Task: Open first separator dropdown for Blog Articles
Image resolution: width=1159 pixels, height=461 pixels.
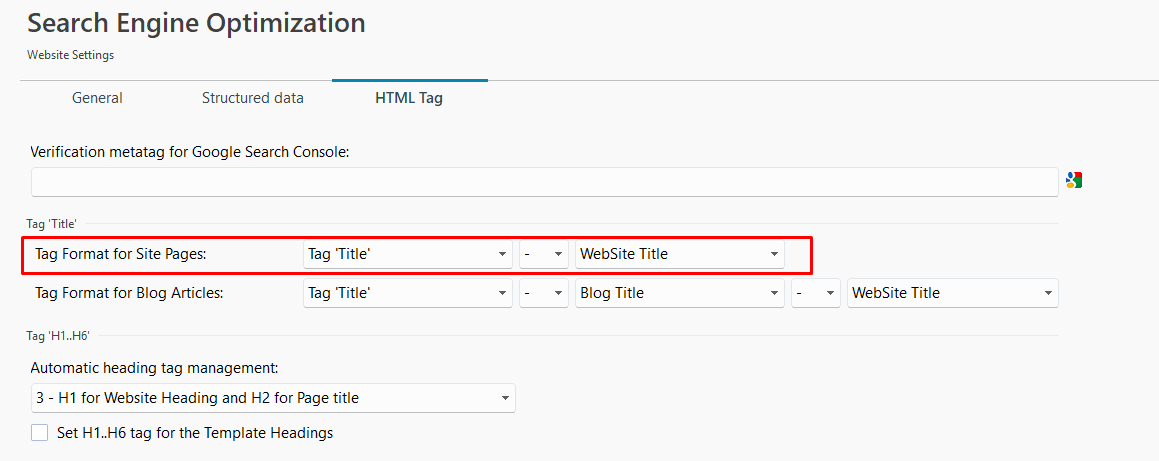Action: (544, 293)
